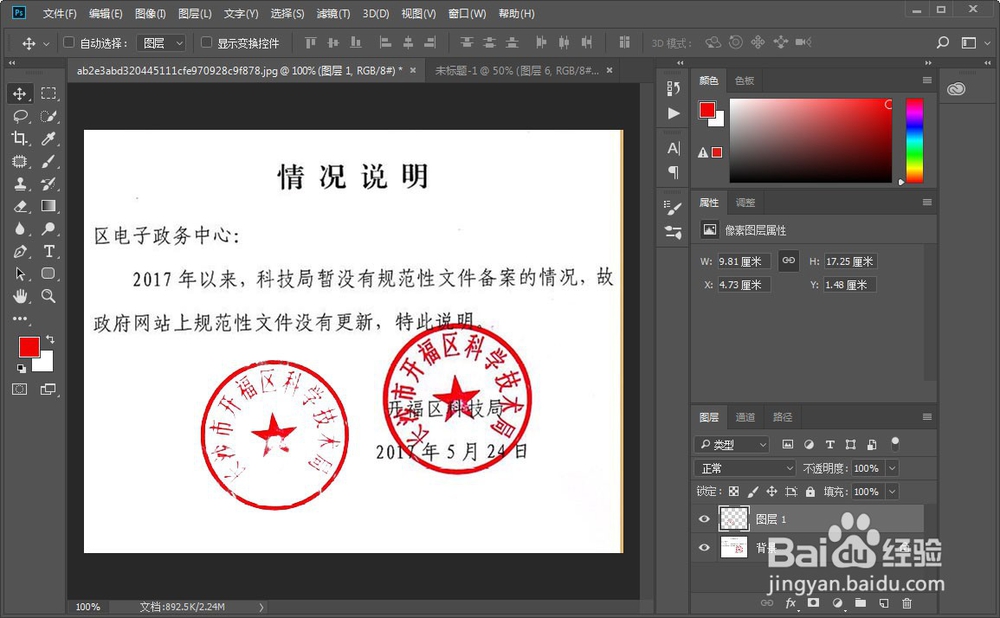The width and height of the screenshot is (1000, 618).
Task: Toggle visibility of the 背景 layer
Action: (703, 547)
